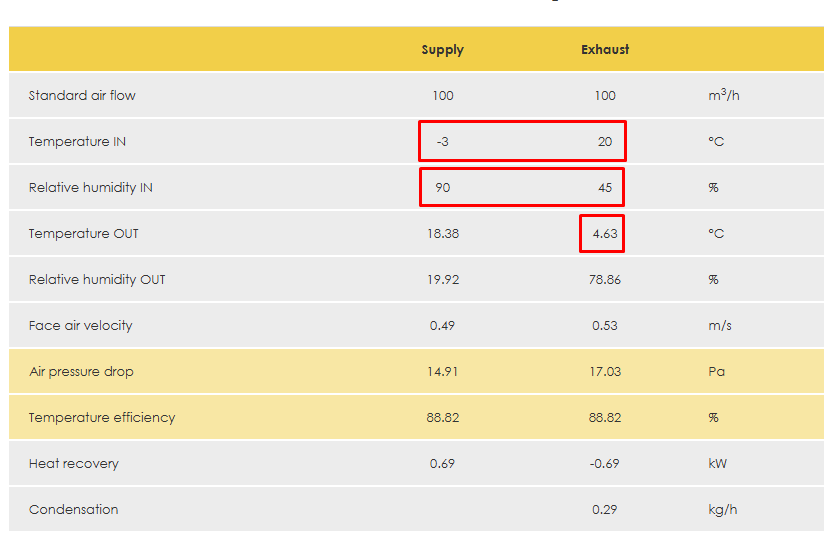Click the Supply Standard air flow value 100

443,96
